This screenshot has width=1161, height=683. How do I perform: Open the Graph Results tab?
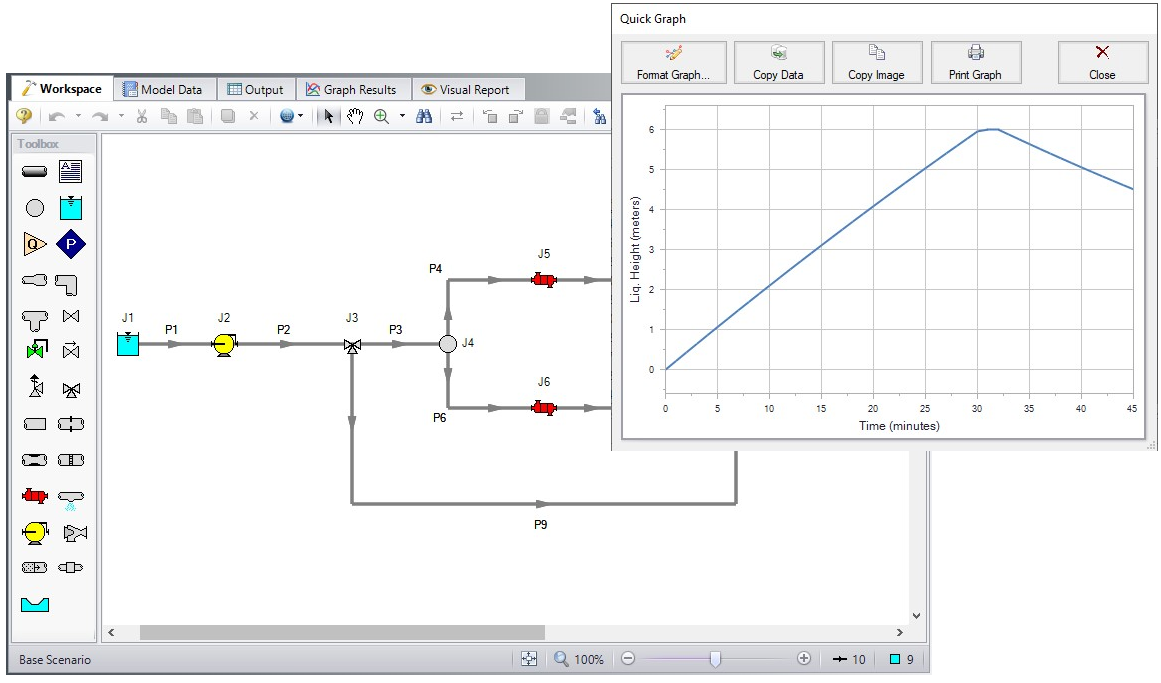click(357, 89)
